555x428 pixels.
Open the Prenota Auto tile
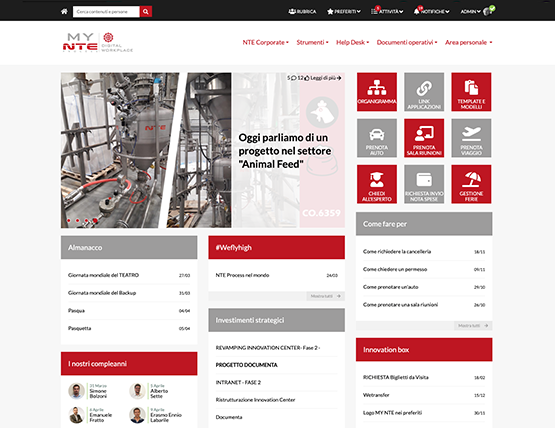point(377,138)
